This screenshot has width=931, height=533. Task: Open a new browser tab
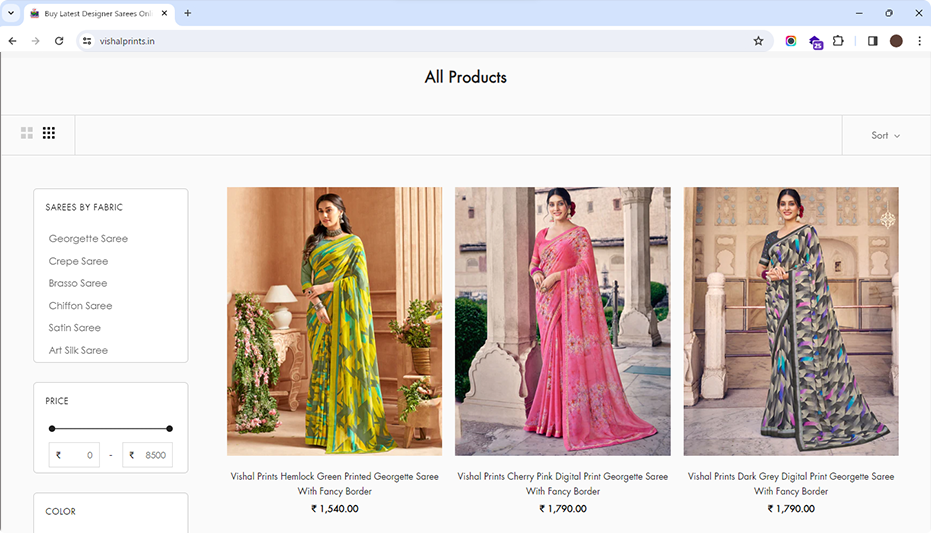(x=188, y=13)
